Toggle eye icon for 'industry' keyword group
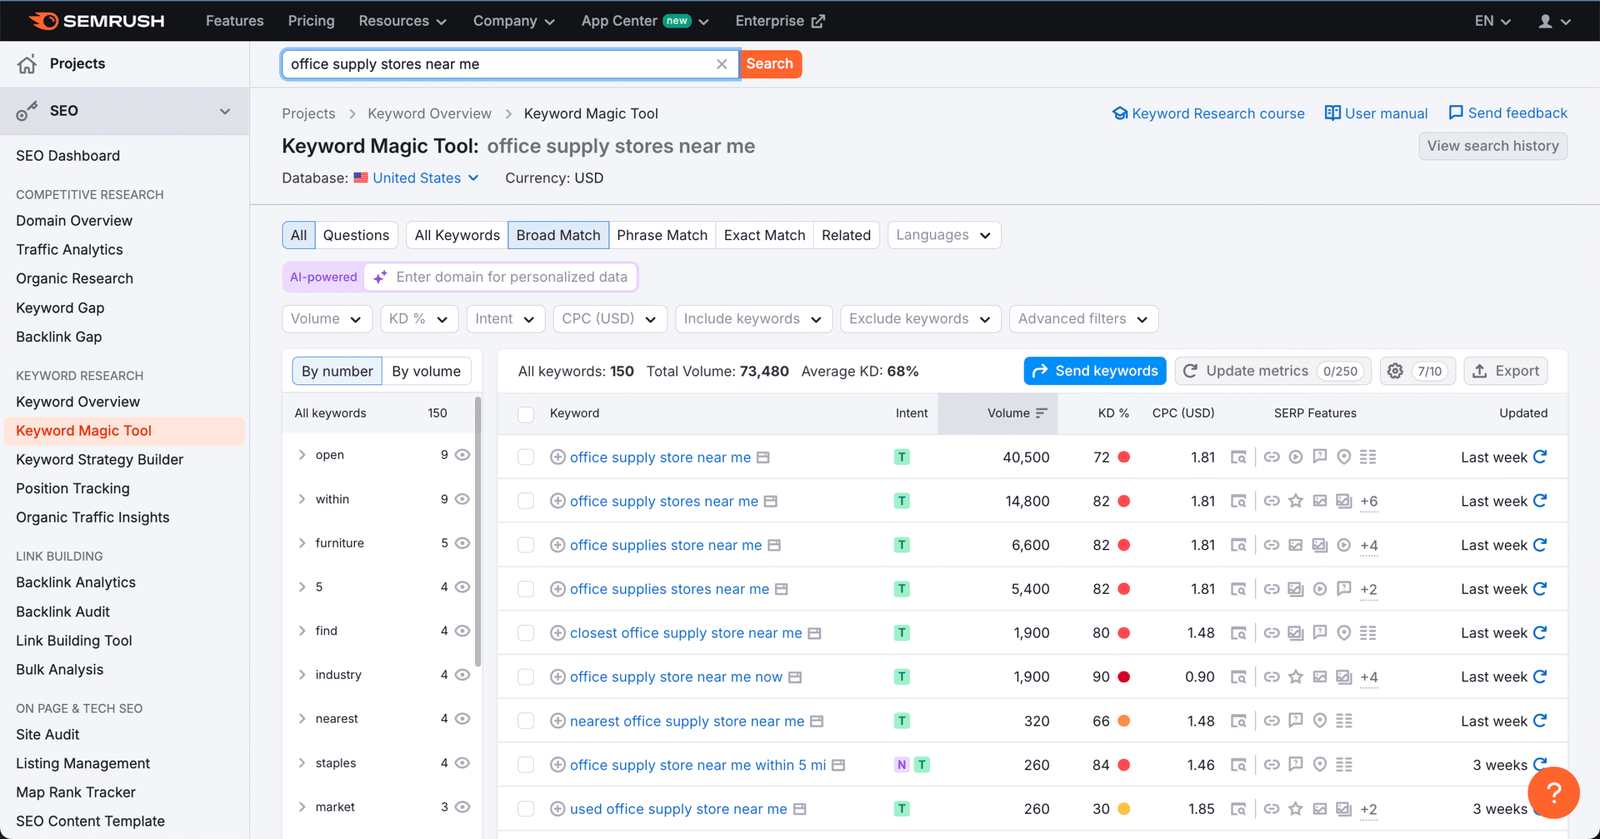 pos(462,675)
